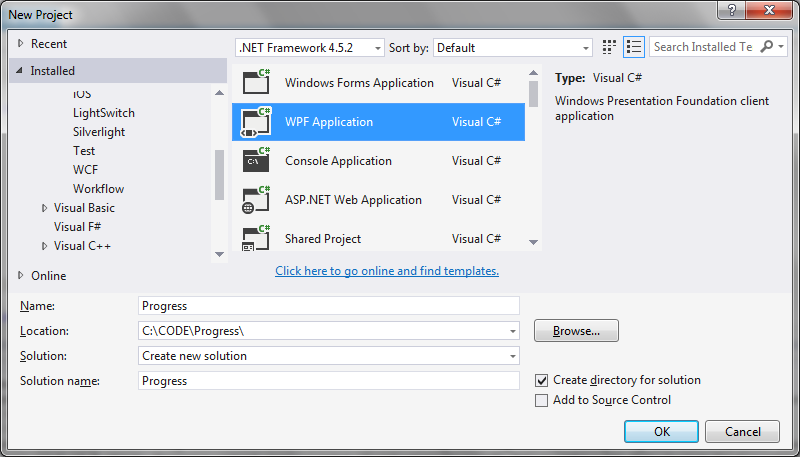Select the LightSwitch category
The image size is (800, 457).
click(104, 113)
